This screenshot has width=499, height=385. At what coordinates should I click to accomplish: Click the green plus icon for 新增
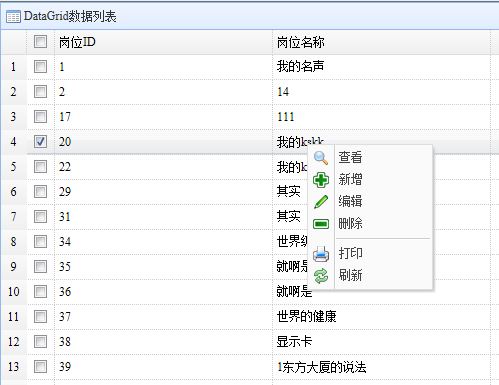321,180
